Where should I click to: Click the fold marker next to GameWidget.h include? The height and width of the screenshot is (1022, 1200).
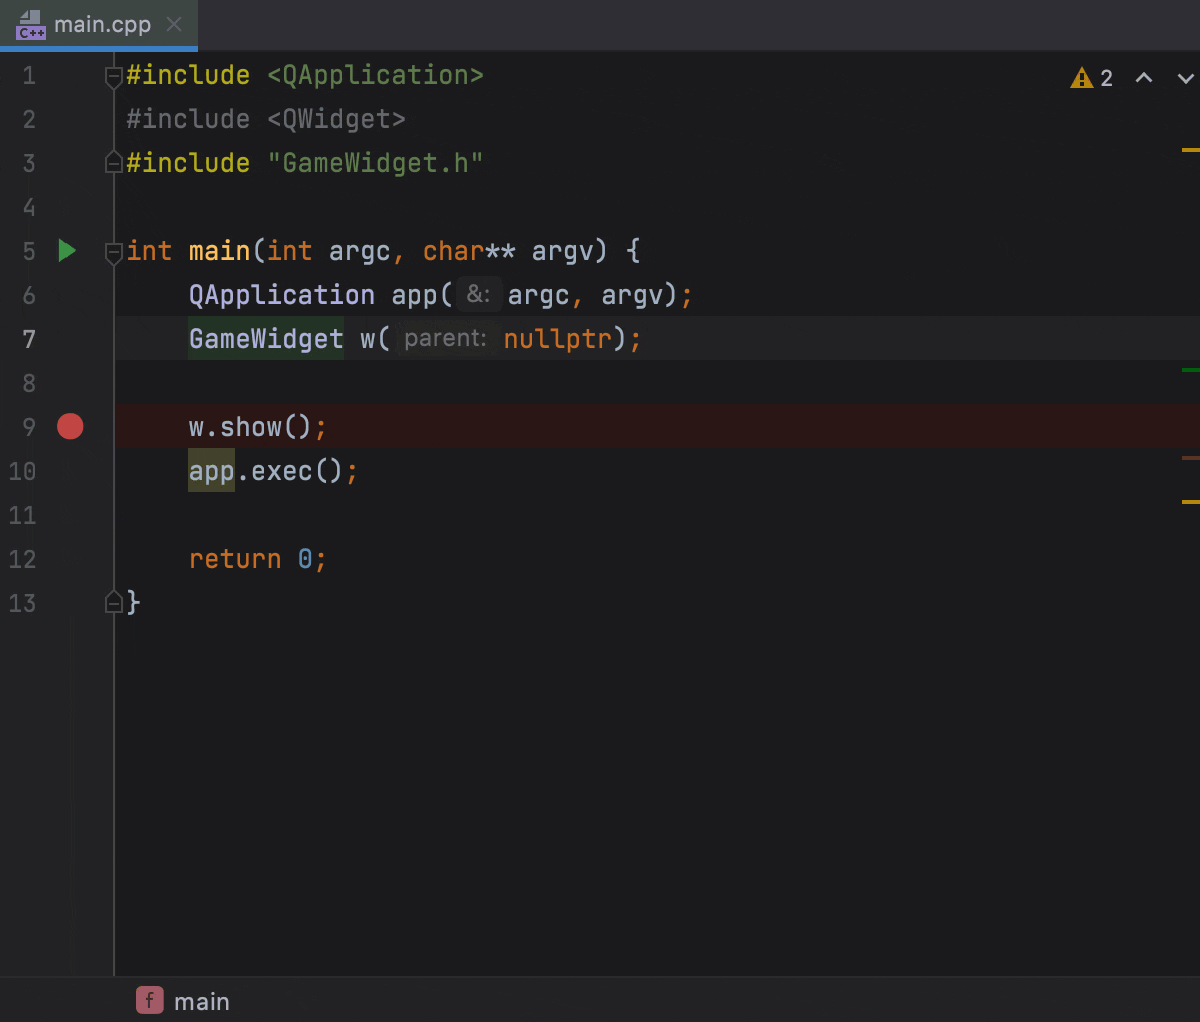[113, 163]
